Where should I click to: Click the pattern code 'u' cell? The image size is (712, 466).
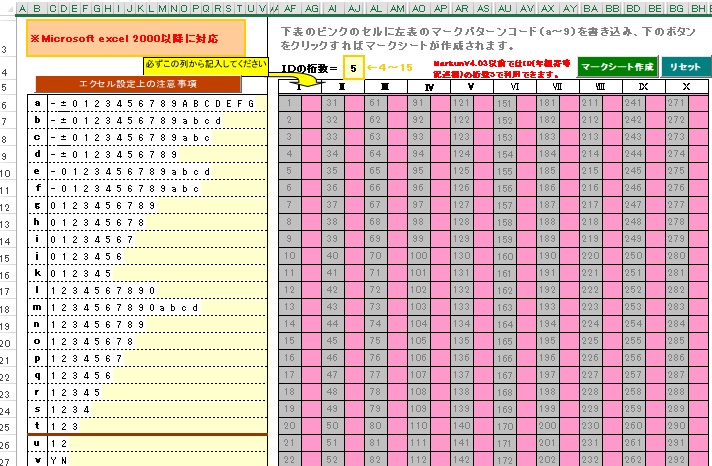click(x=37, y=443)
